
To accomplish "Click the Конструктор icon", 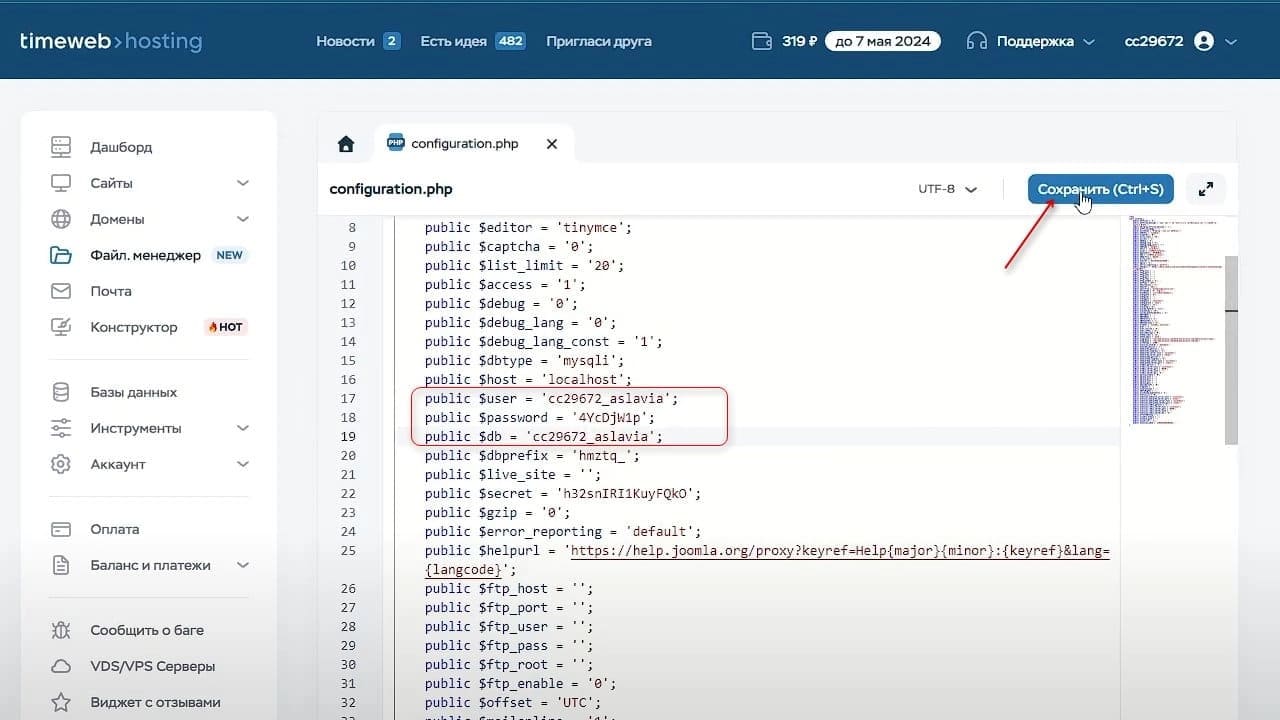I will pos(61,327).
